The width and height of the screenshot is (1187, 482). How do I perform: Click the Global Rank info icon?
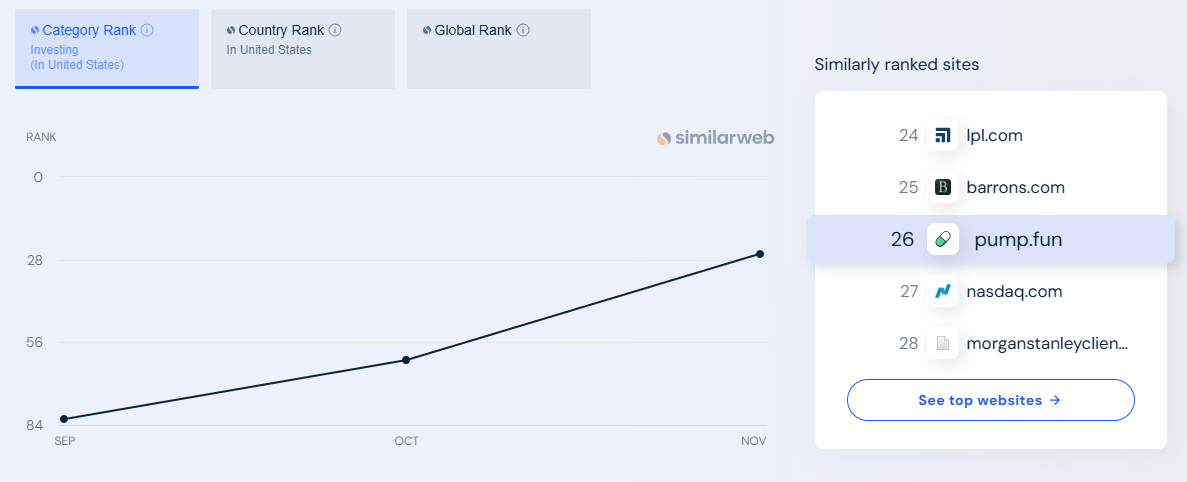[x=523, y=30]
